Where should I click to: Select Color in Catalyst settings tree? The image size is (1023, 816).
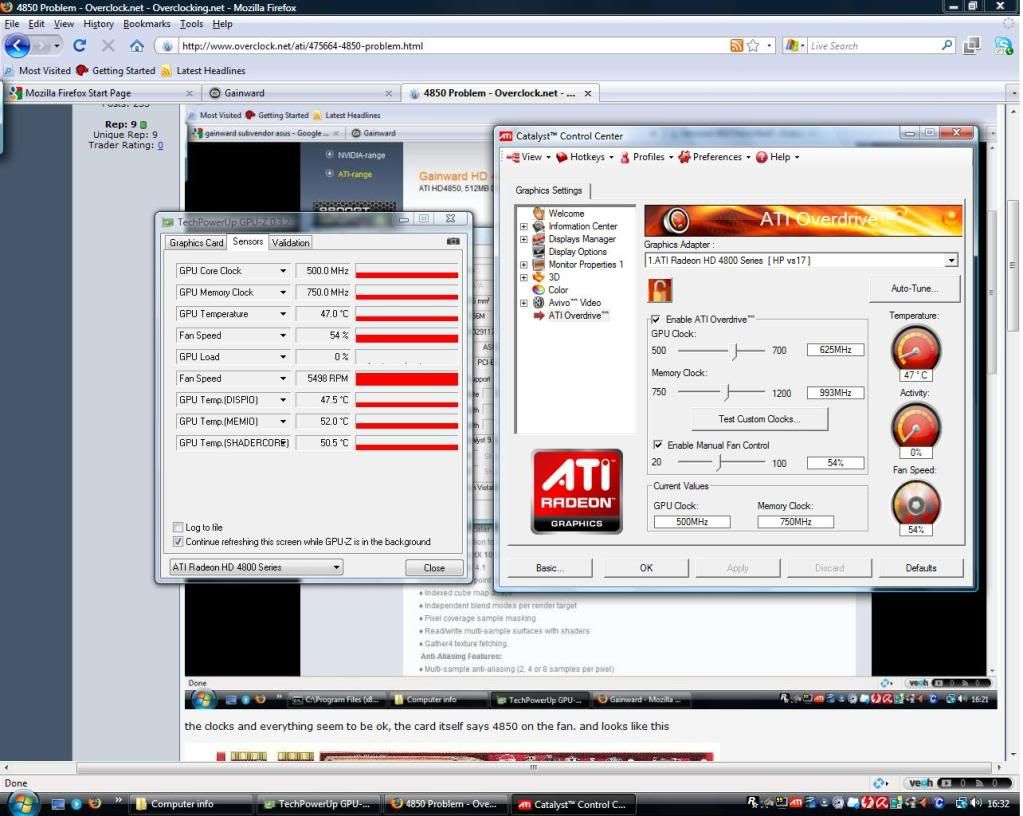(x=558, y=290)
